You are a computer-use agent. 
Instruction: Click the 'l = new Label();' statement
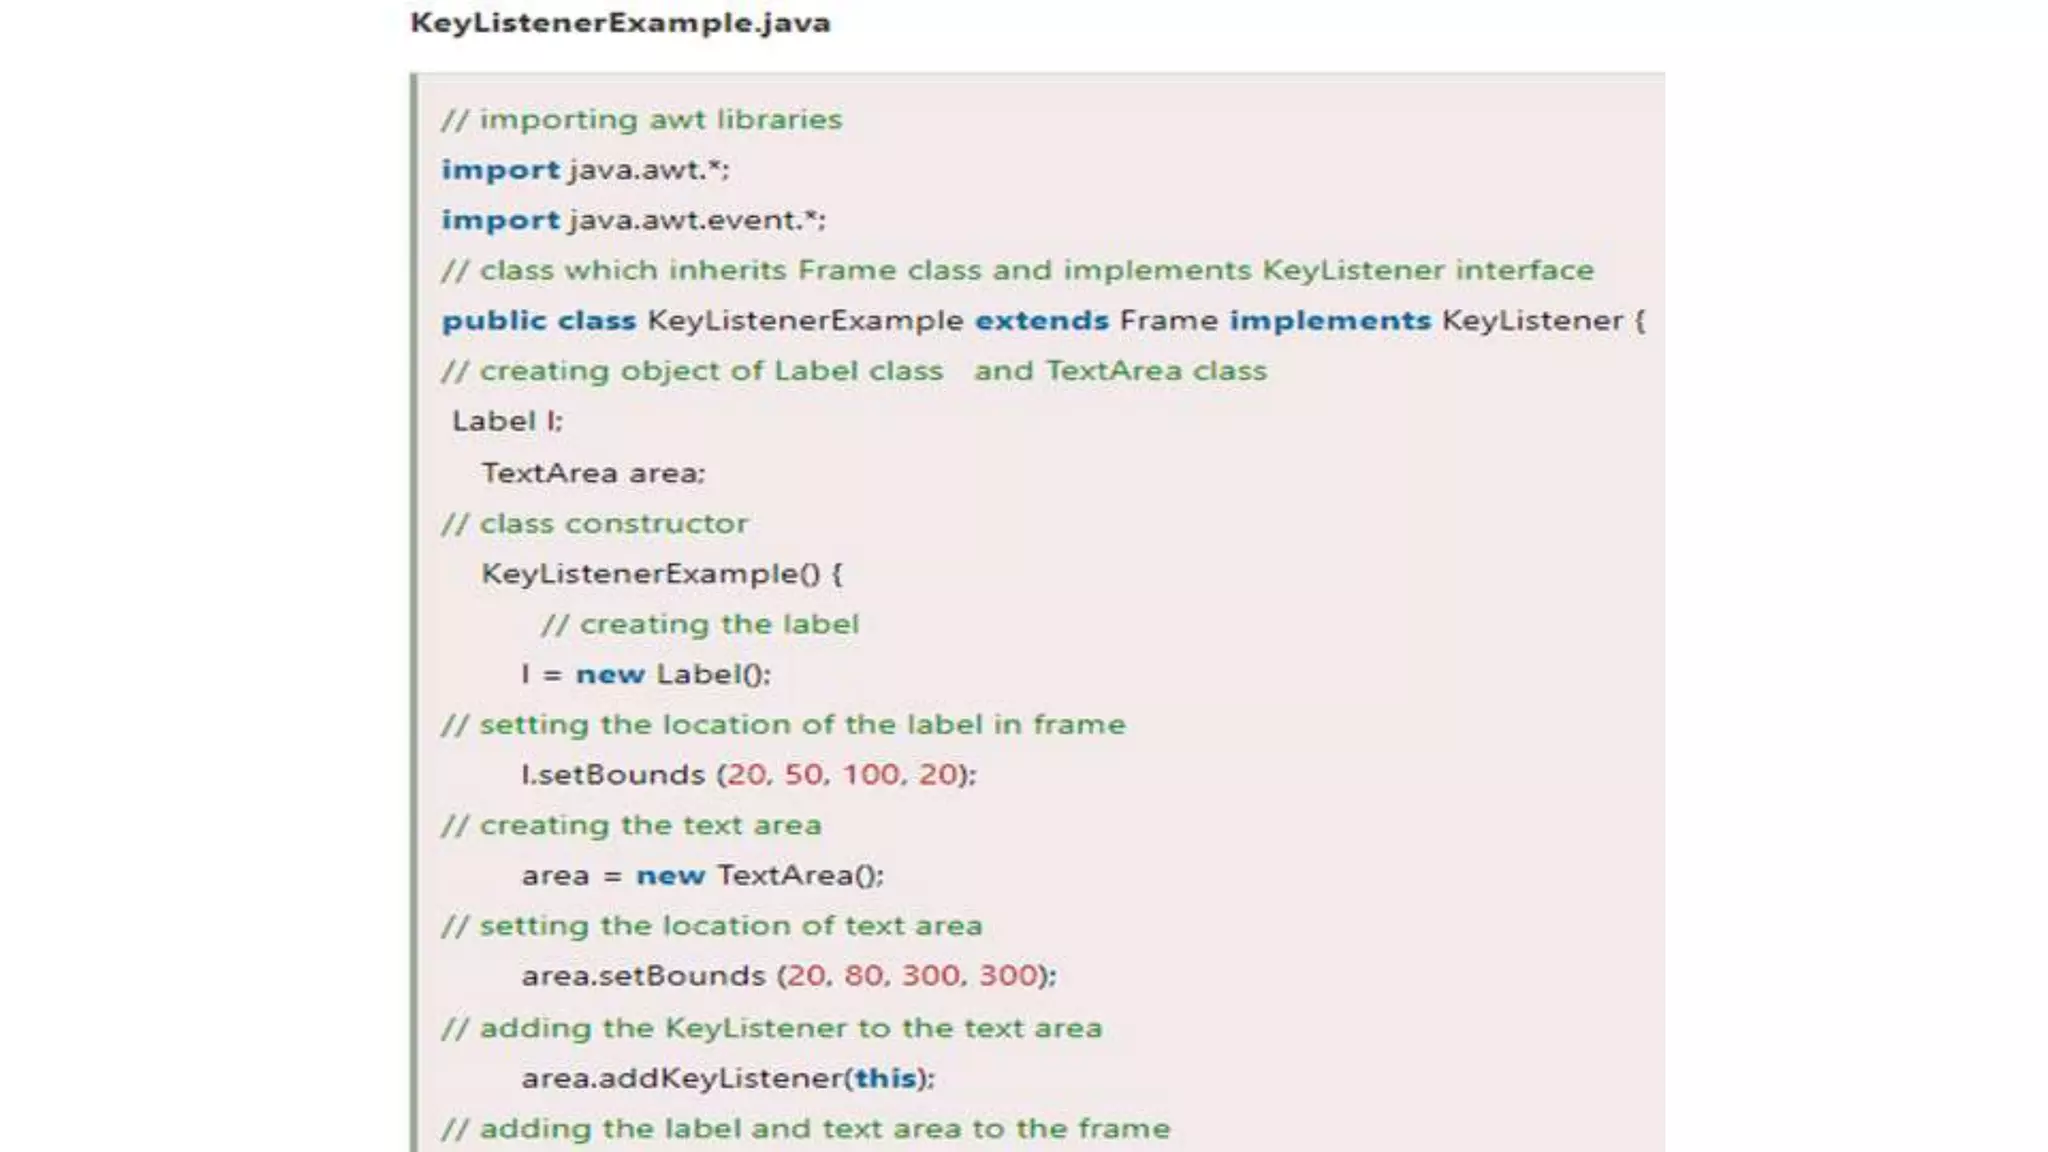click(x=645, y=675)
